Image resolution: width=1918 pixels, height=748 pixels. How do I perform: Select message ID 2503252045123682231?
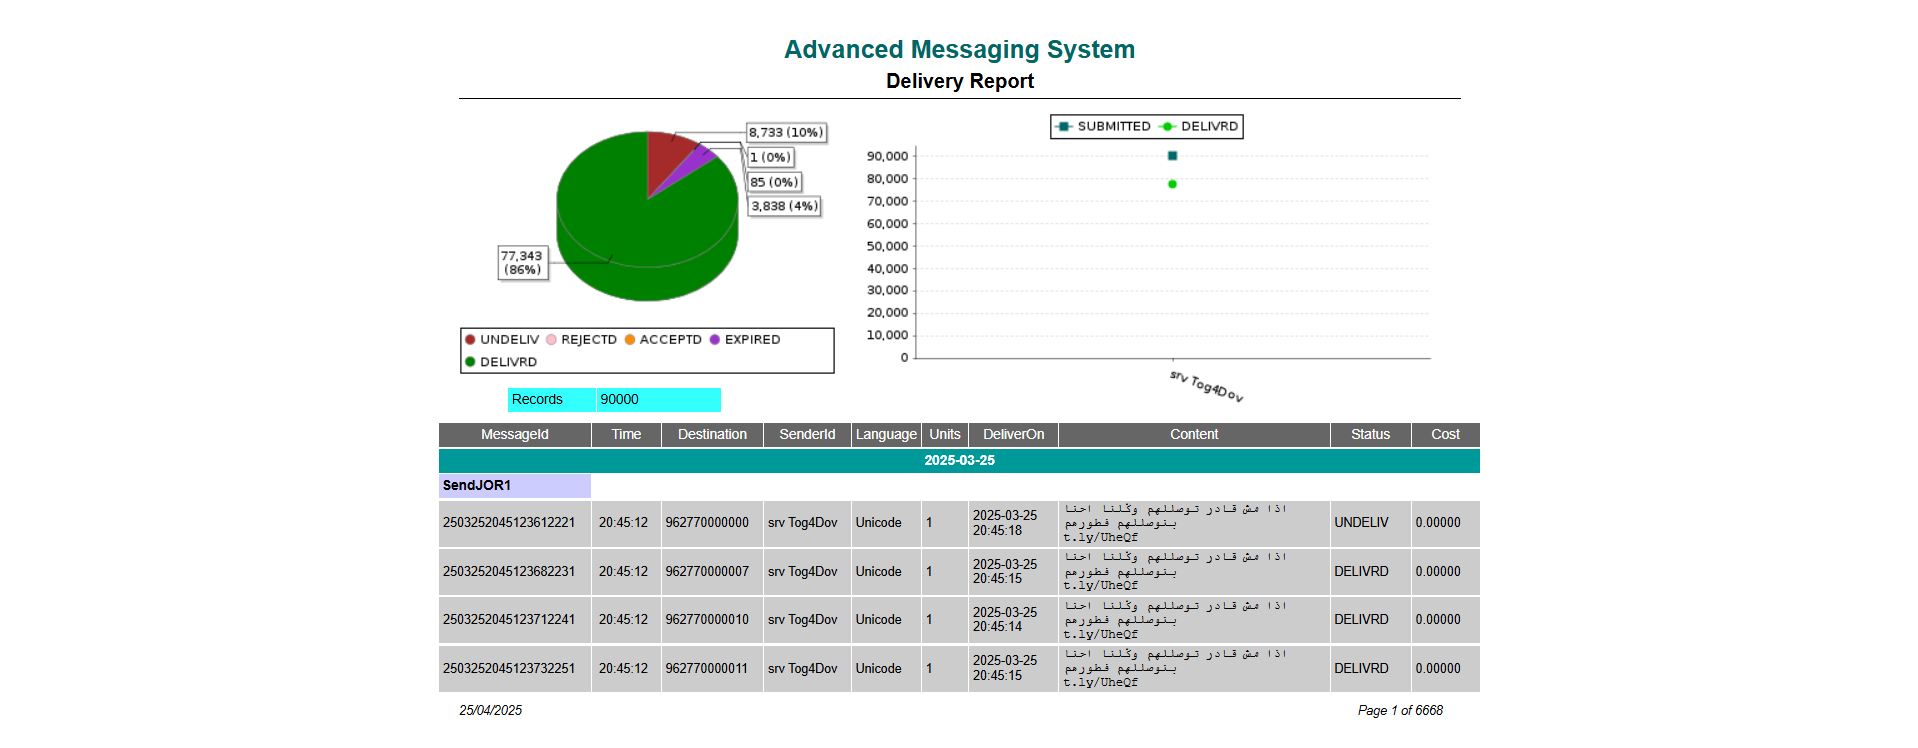tap(509, 572)
